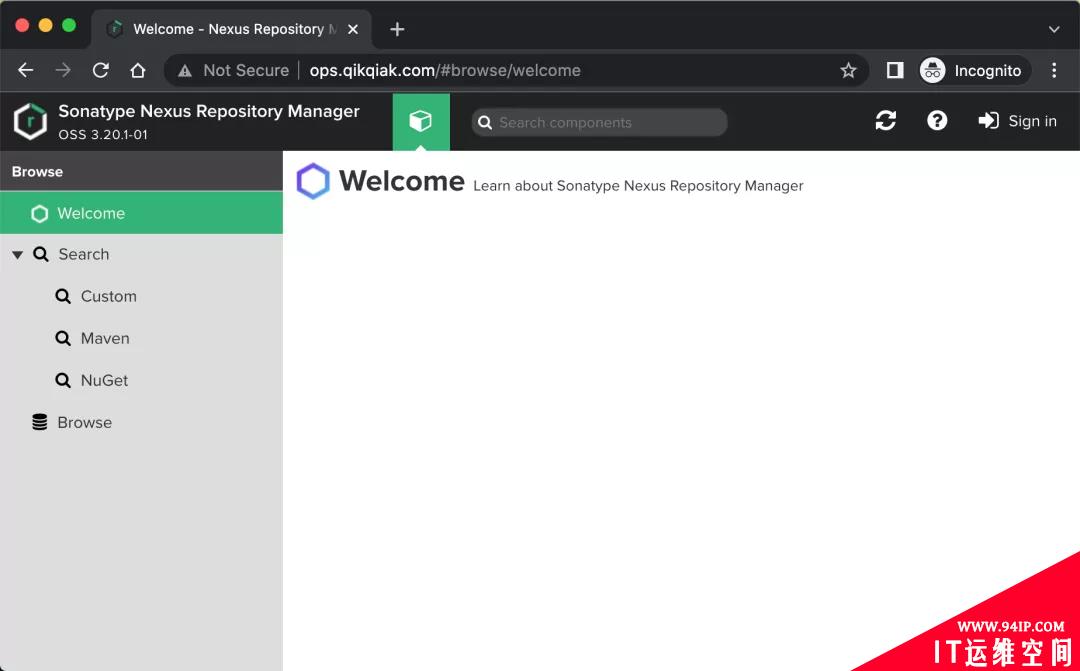This screenshot has height=671, width=1080.
Task: Click the address bar URL ops.qikqiak.com
Action: (445, 70)
